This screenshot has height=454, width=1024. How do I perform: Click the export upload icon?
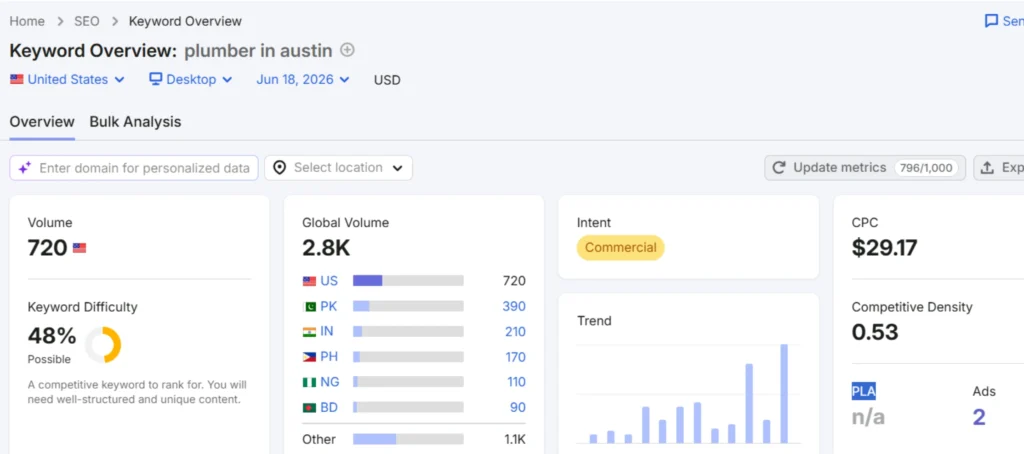[x=987, y=168]
